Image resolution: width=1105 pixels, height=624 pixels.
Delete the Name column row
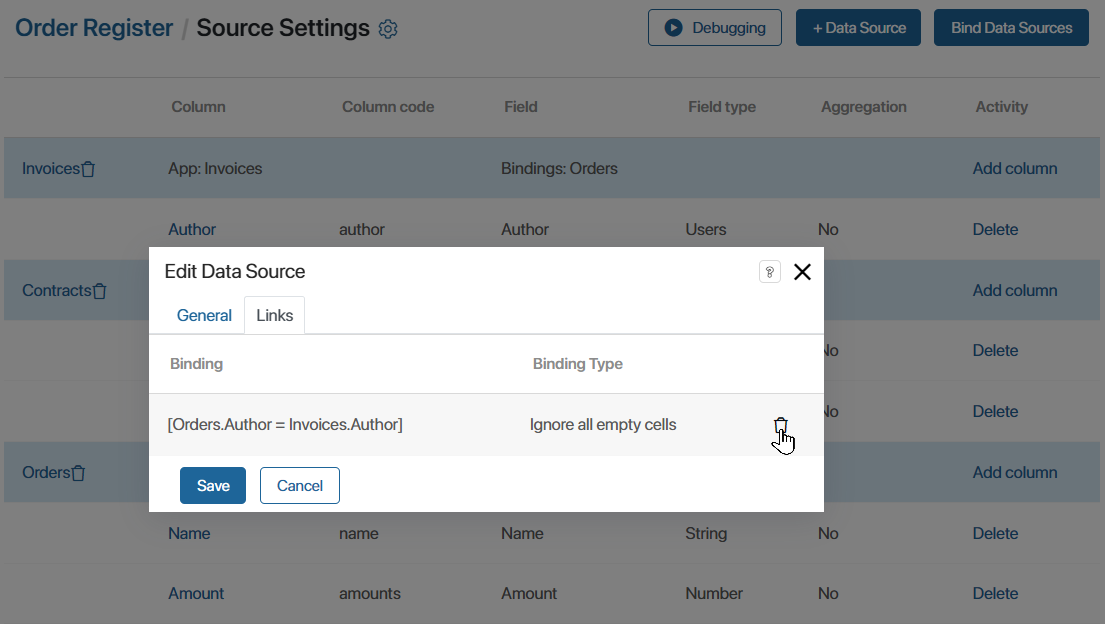pyautogui.click(x=995, y=533)
